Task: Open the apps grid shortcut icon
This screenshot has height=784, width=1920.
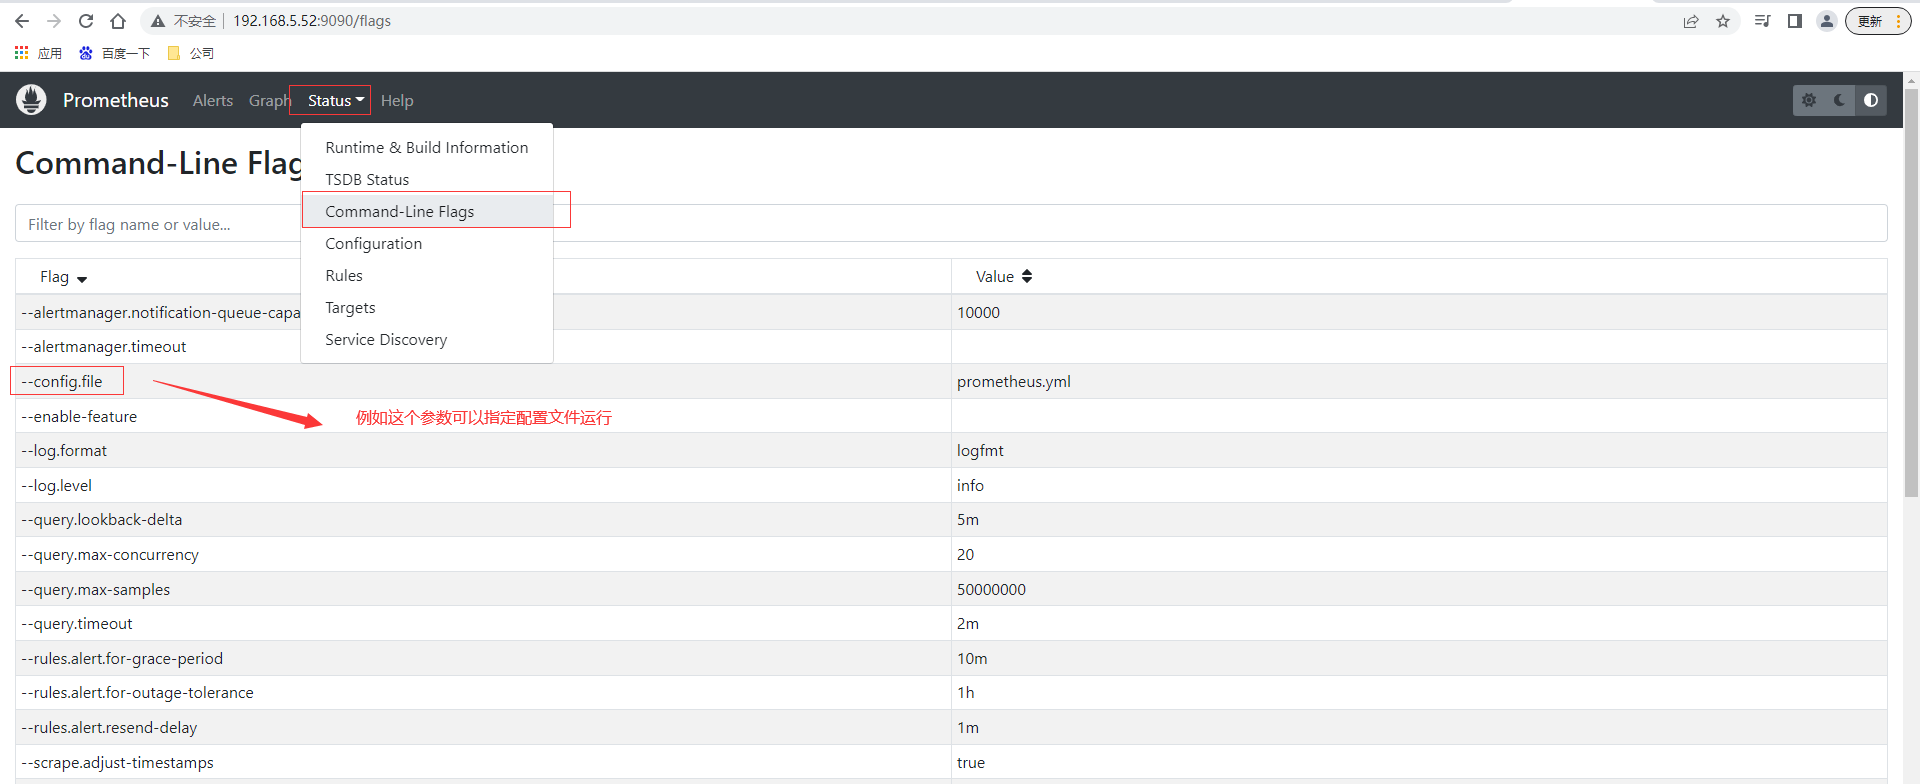Action: pos(21,53)
